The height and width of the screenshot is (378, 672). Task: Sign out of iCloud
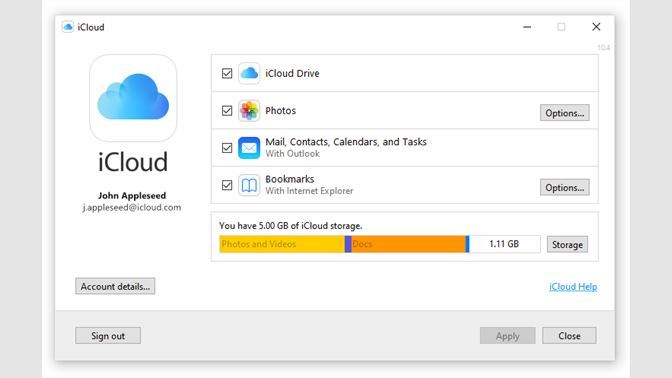pos(108,336)
